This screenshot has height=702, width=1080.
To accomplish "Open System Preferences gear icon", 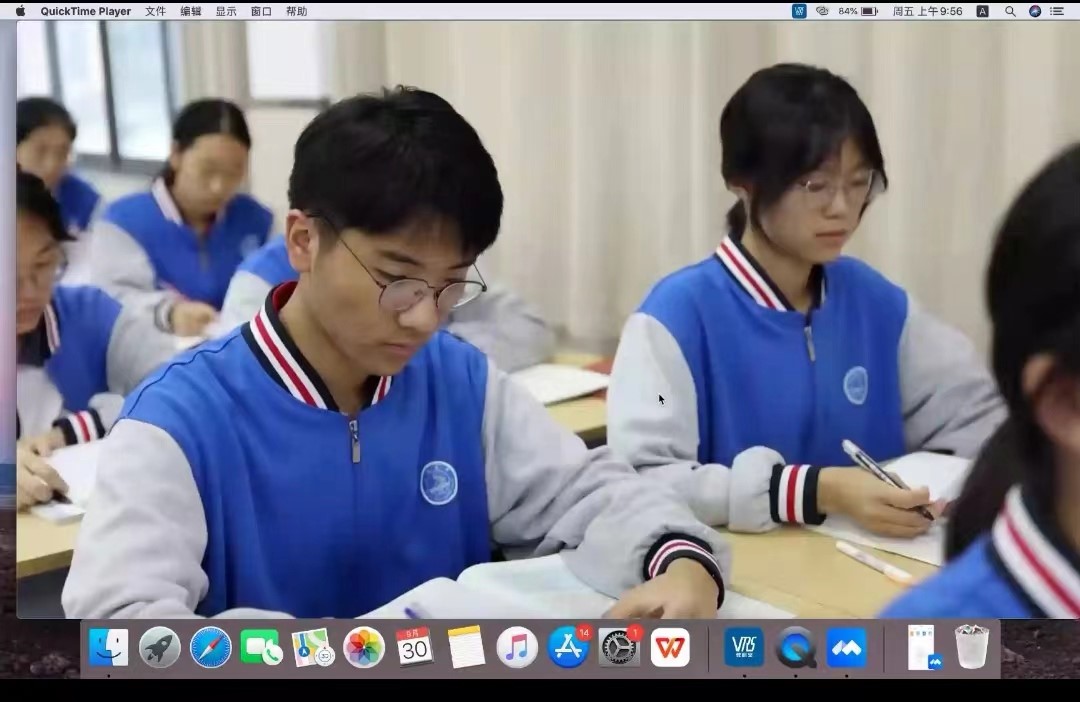I will tap(619, 647).
